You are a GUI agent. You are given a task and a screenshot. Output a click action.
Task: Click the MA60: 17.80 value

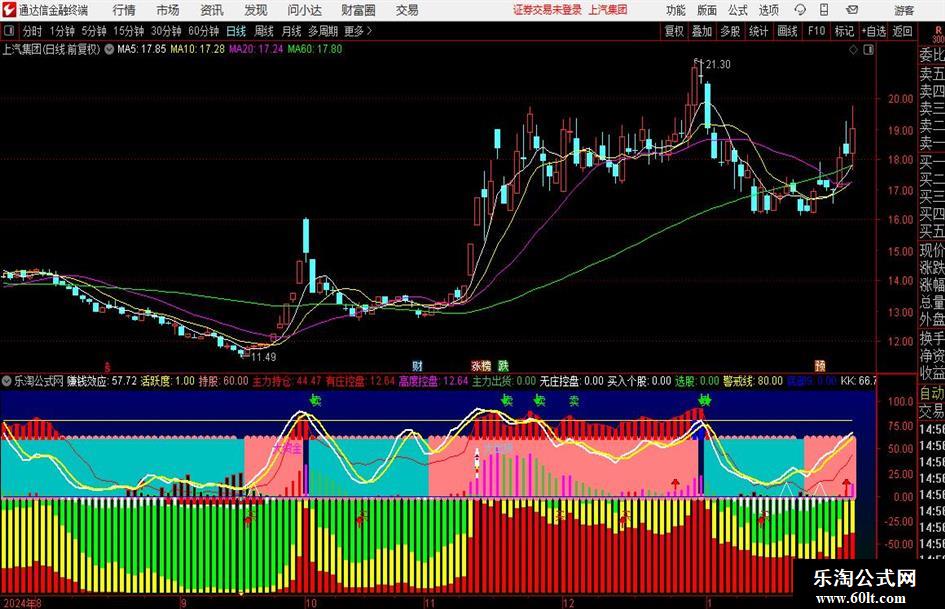(315, 49)
